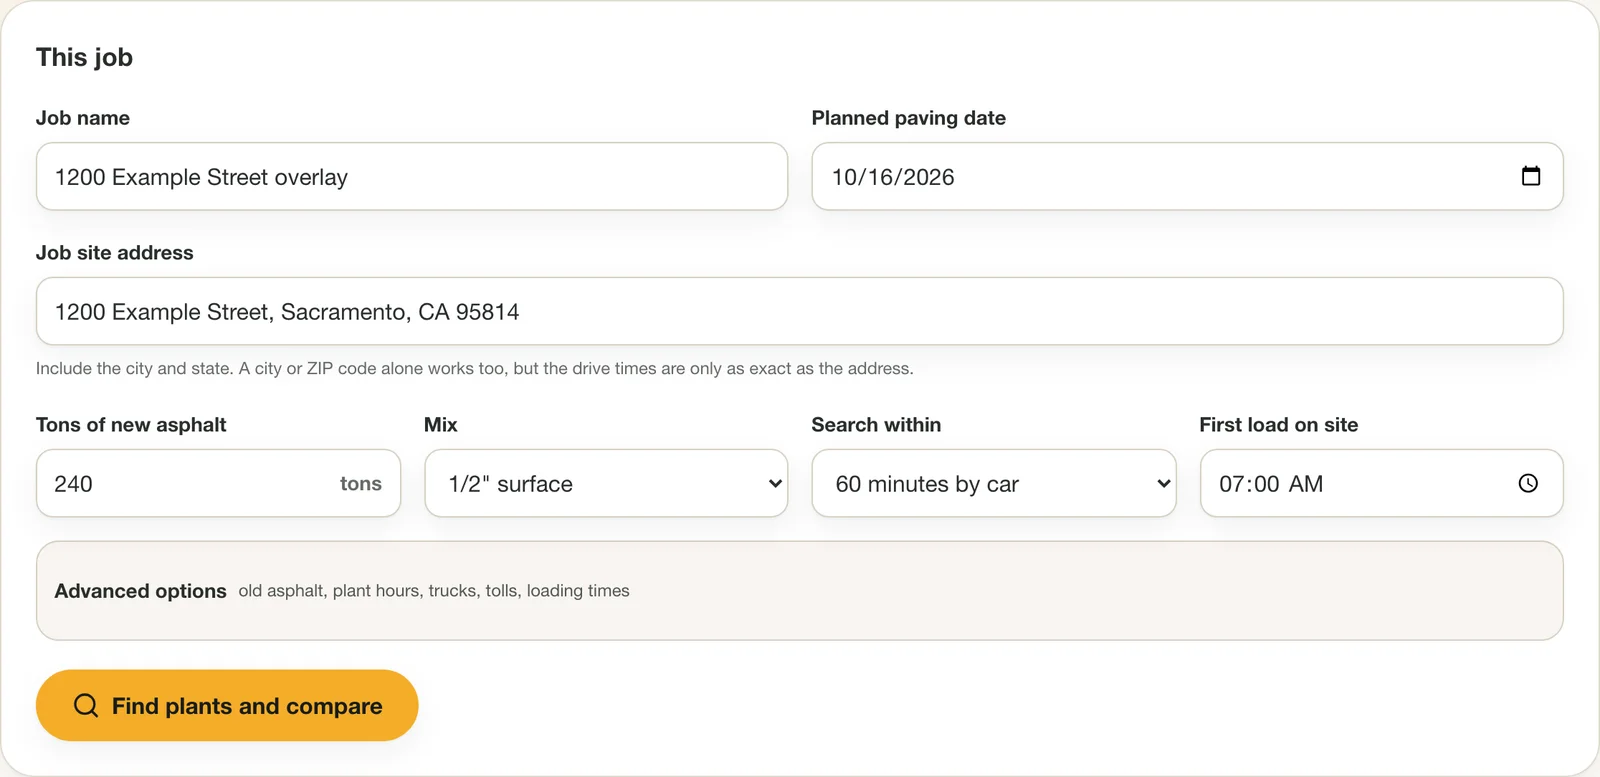Click the 'Tons of new asphalt' label

[131, 425]
